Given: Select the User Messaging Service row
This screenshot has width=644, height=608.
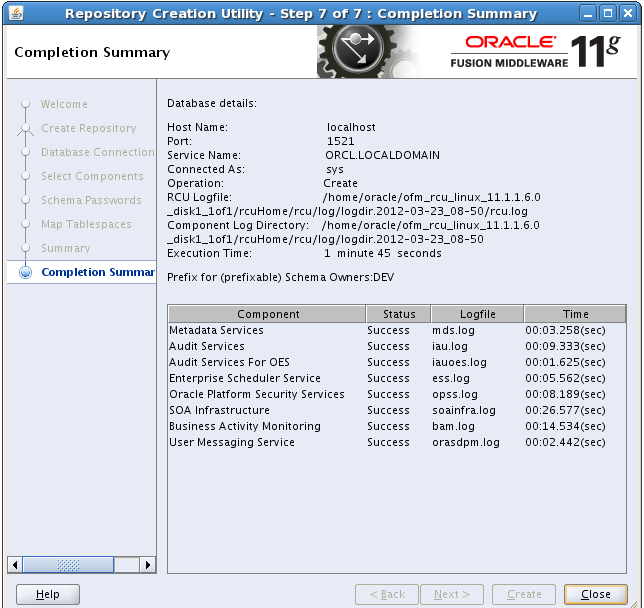Looking at the screenshot, I should click(x=397, y=442).
